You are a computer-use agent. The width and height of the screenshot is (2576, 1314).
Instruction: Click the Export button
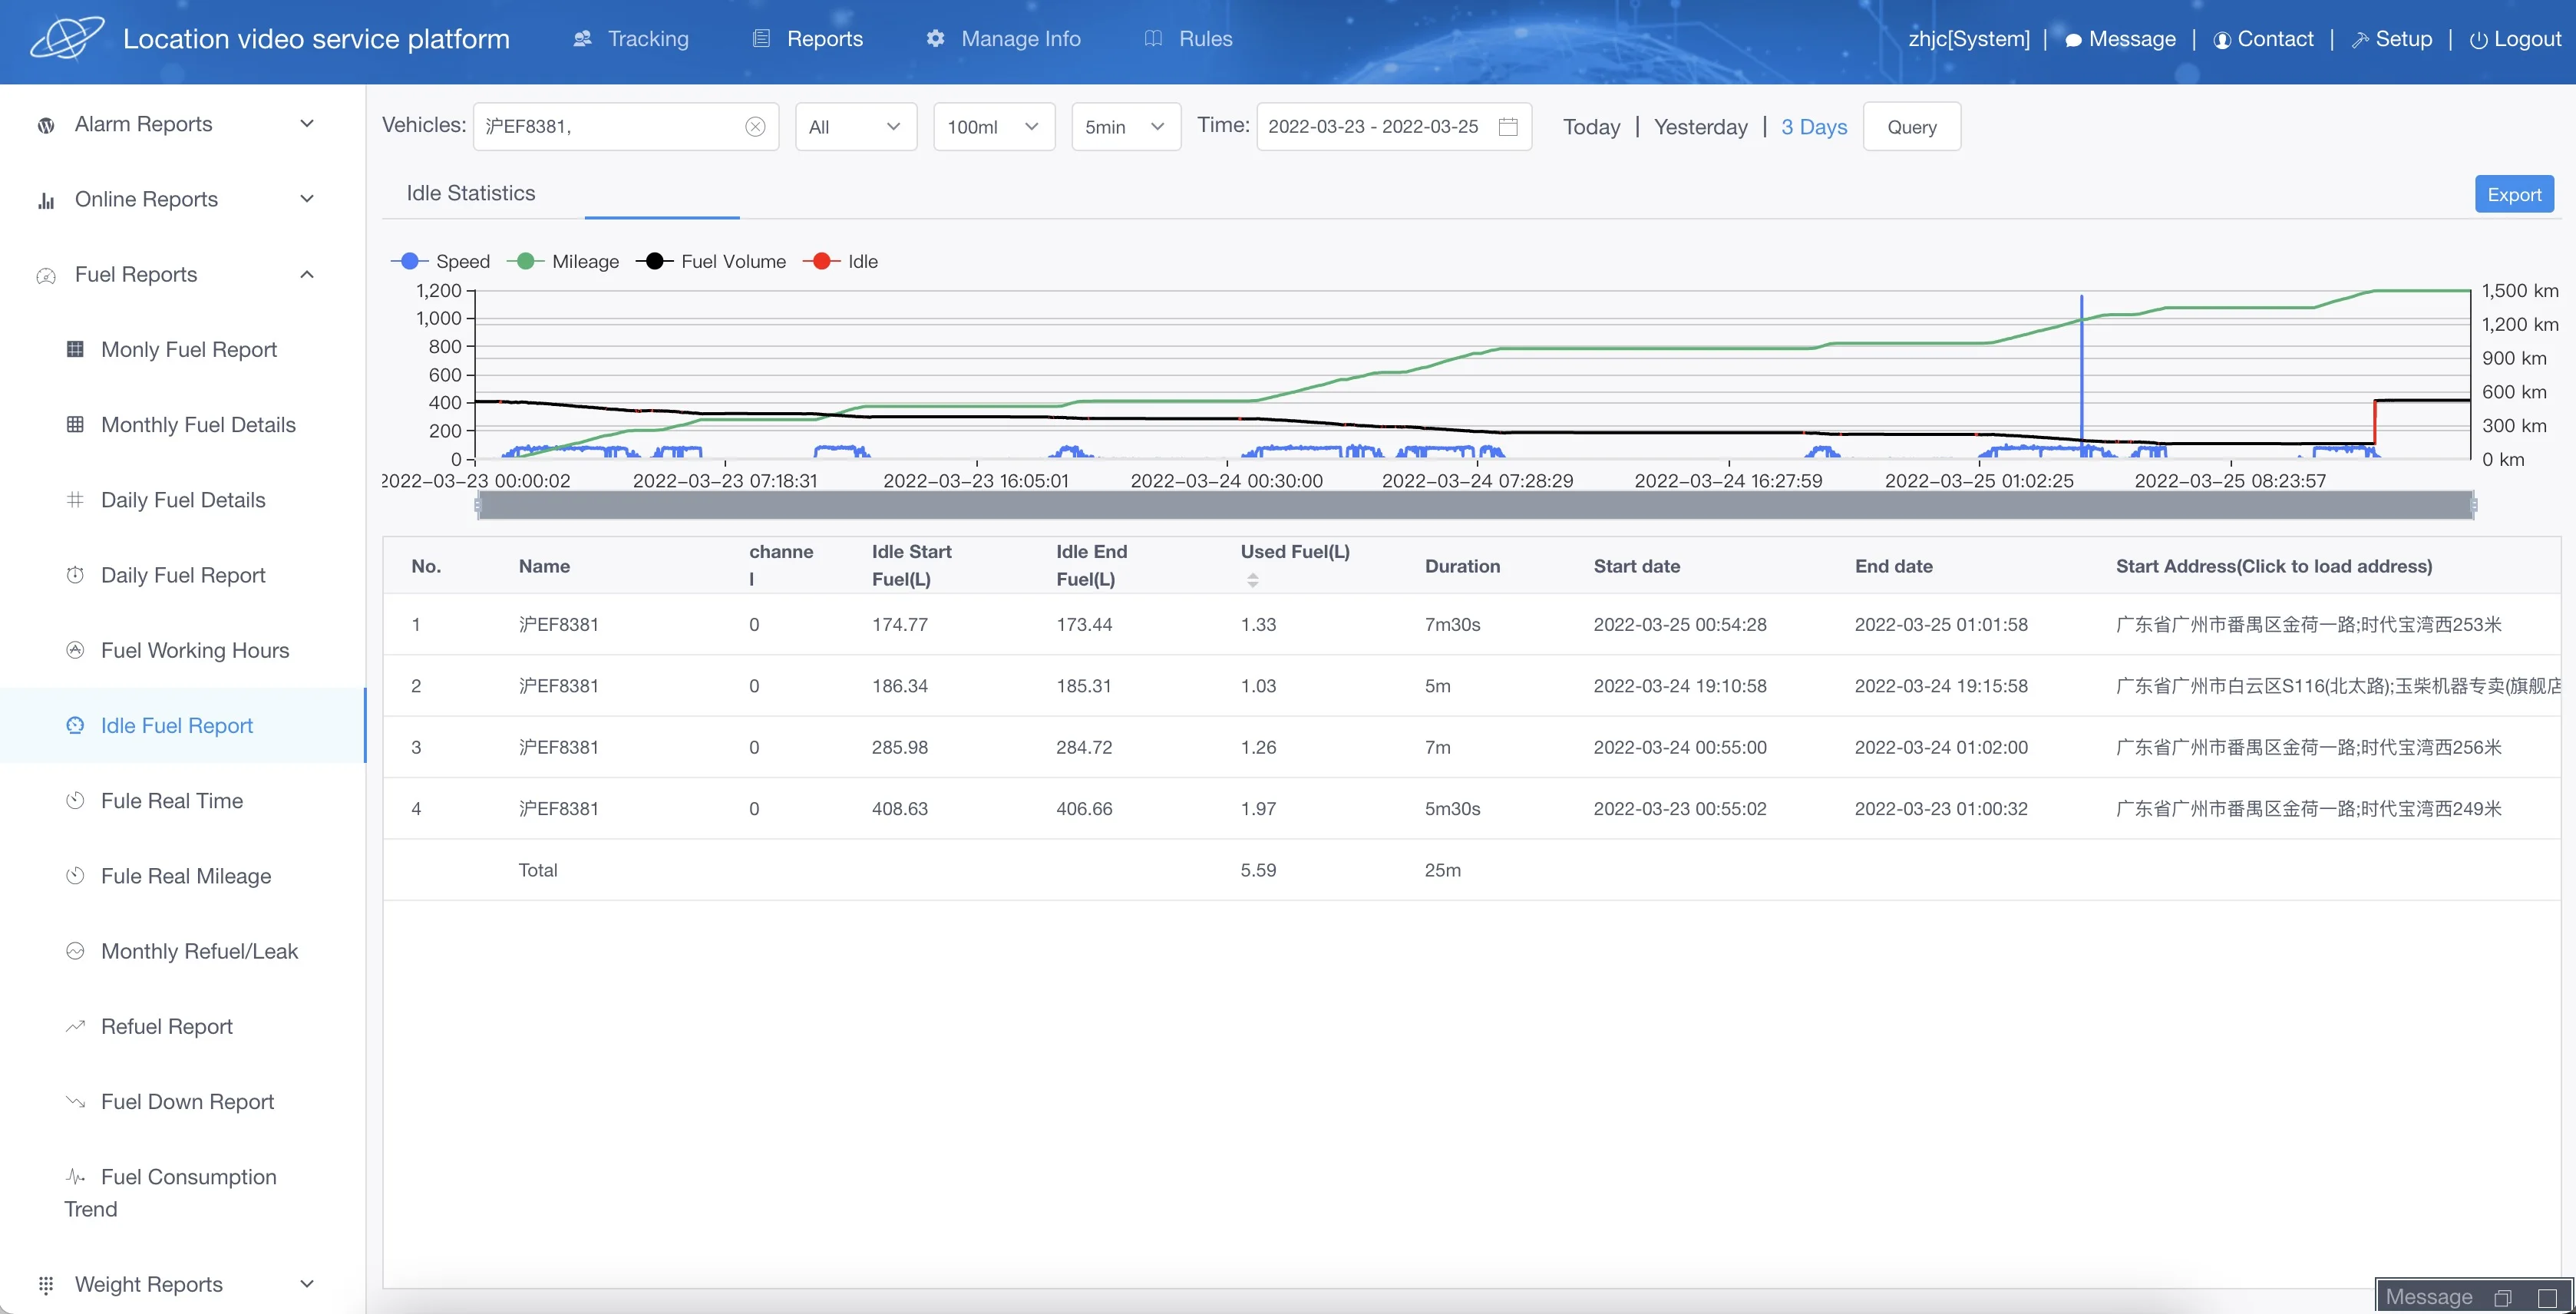2513,194
